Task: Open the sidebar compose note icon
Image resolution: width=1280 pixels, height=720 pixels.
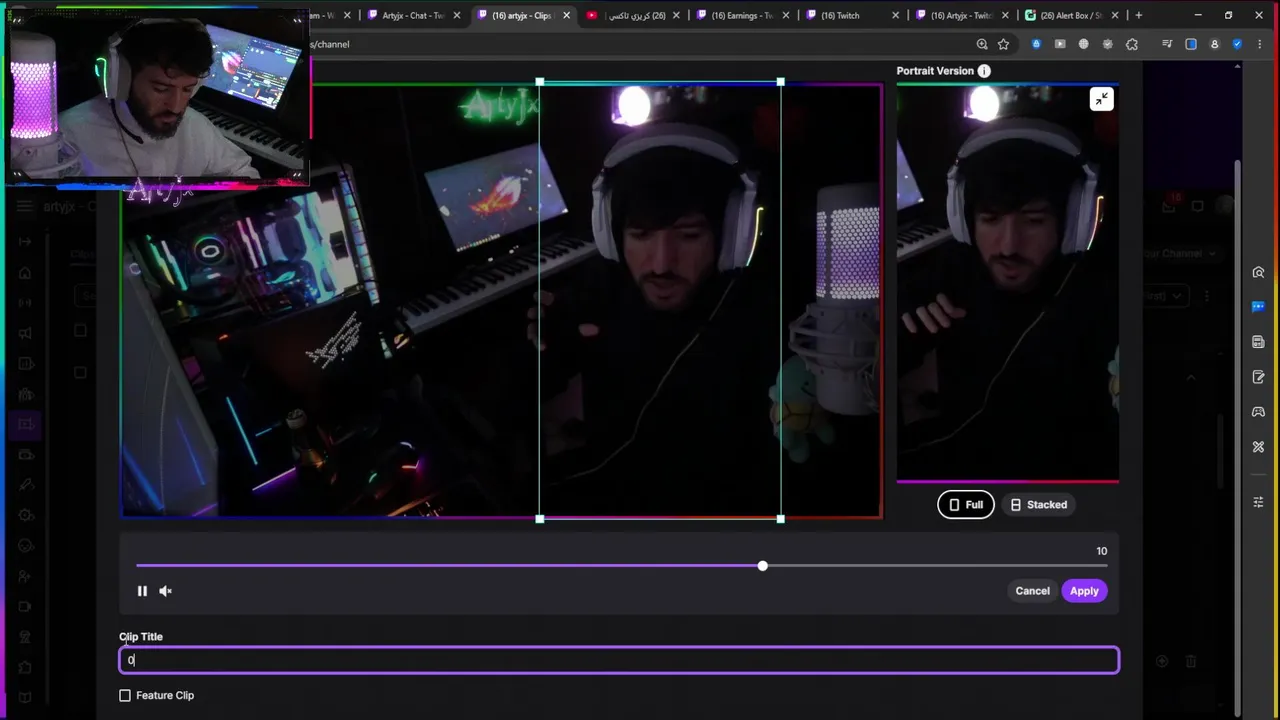Action: click(x=1258, y=377)
